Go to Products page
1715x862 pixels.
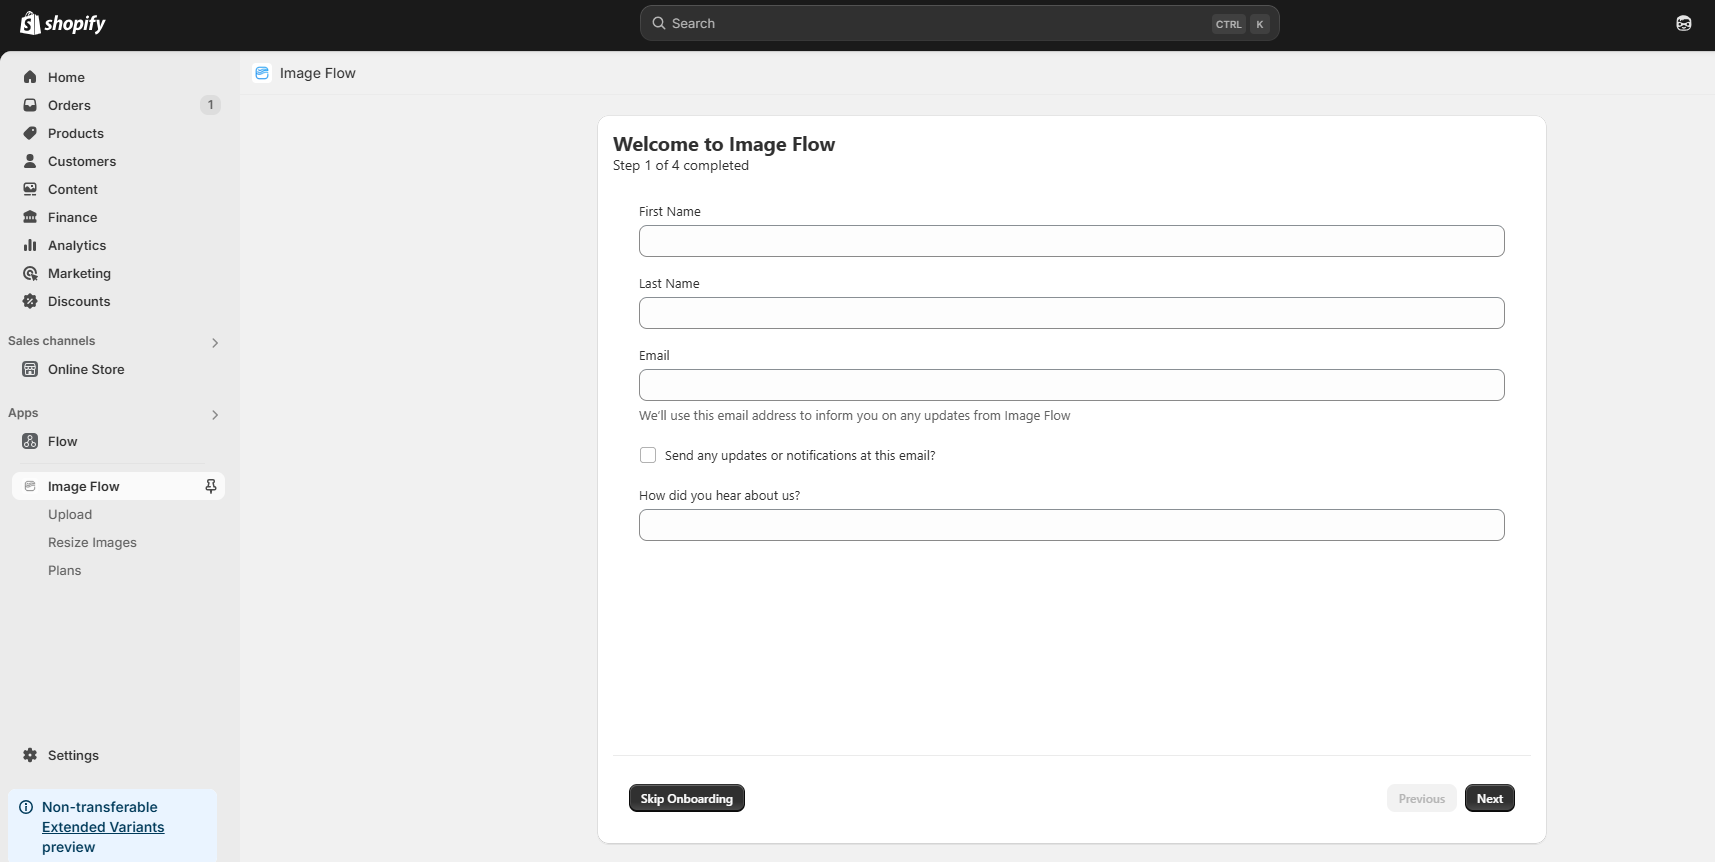(x=120, y=133)
